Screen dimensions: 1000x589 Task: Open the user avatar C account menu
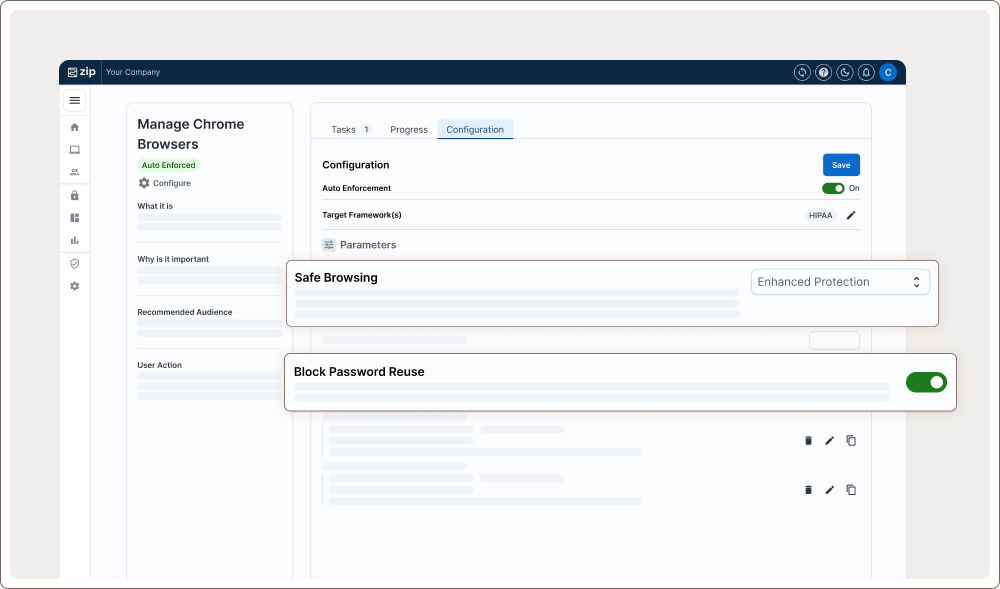click(888, 72)
